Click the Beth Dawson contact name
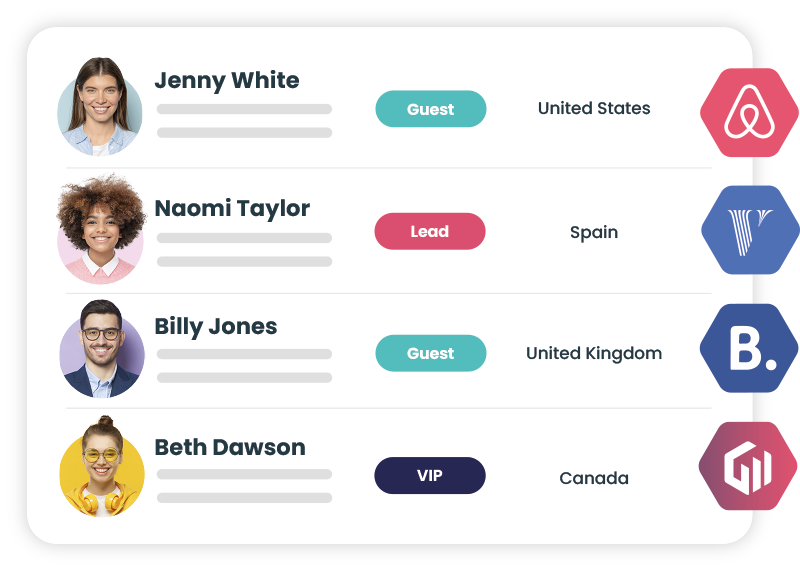800x571 pixels. pos(230,447)
